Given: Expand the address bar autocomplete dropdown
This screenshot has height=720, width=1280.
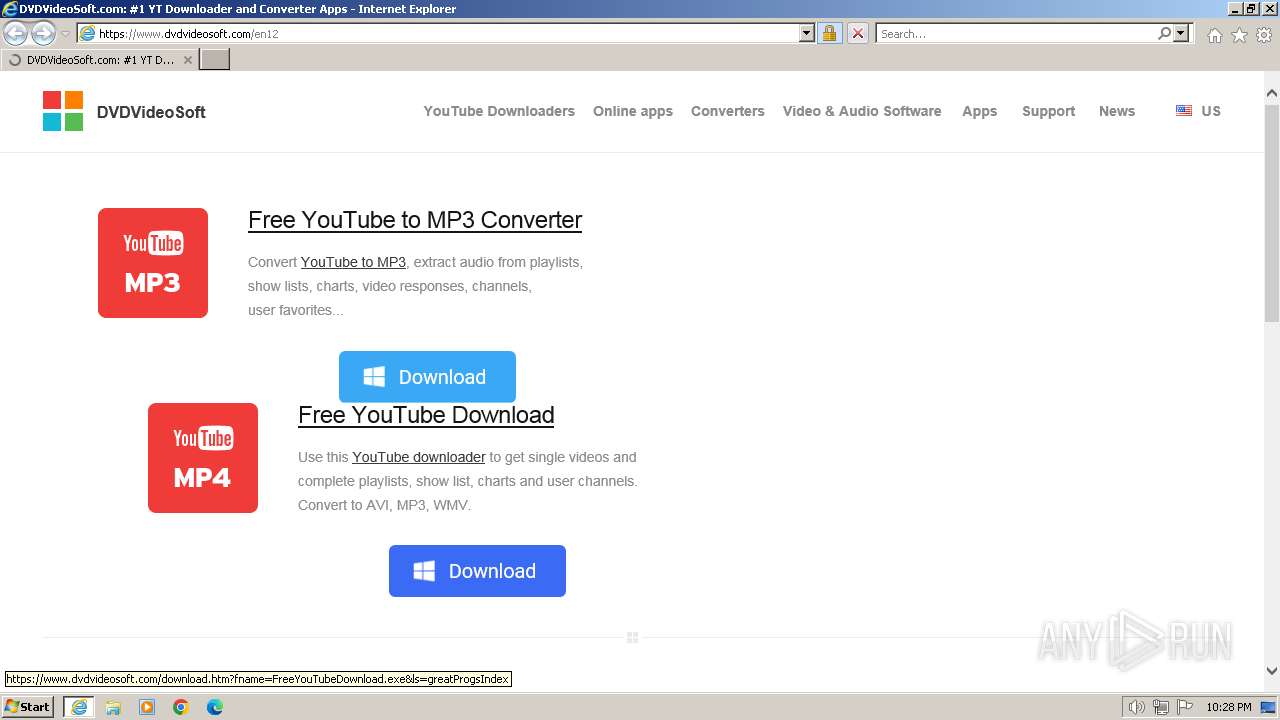Looking at the screenshot, I should [807, 34].
